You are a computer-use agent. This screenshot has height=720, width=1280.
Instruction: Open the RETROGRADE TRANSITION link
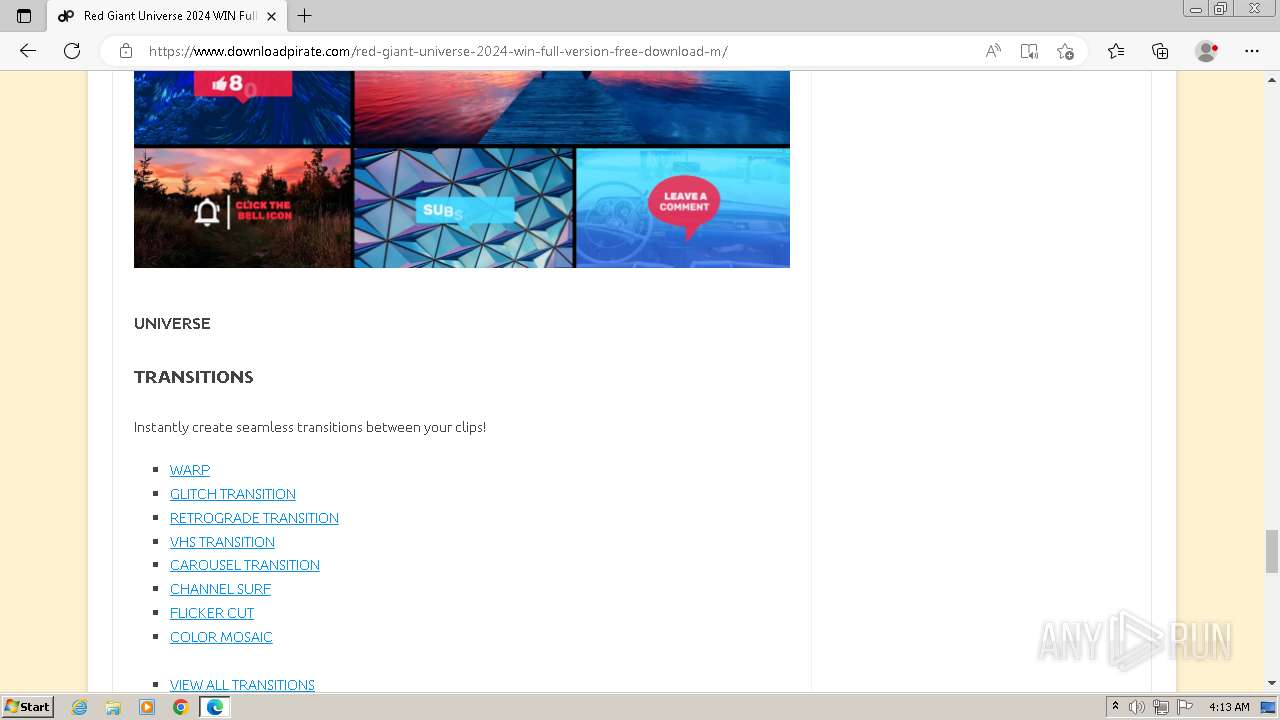pos(254,518)
